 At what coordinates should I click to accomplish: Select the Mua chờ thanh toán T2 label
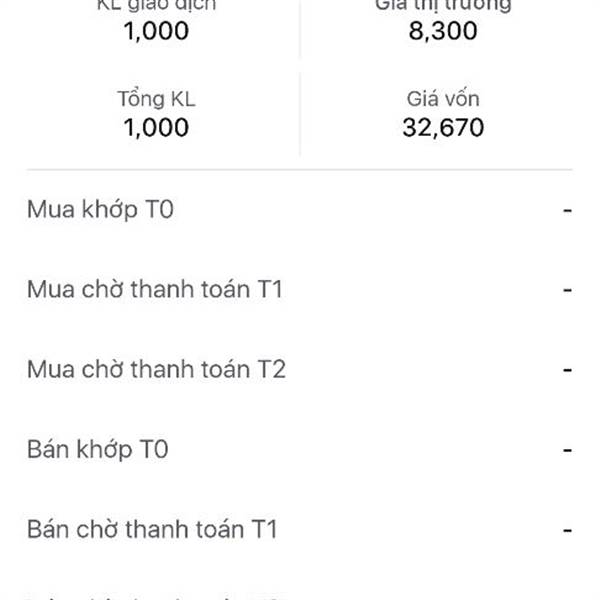point(156,369)
